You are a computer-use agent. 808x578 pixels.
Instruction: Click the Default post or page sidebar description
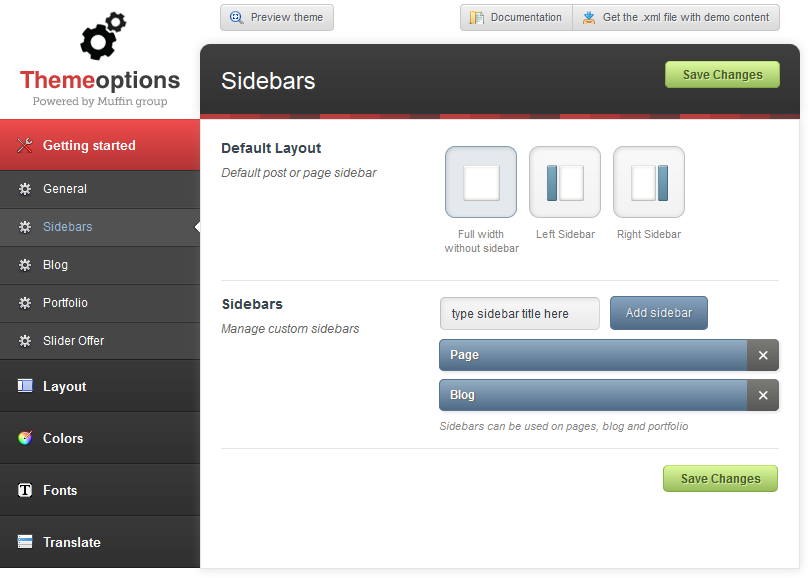click(299, 173)
